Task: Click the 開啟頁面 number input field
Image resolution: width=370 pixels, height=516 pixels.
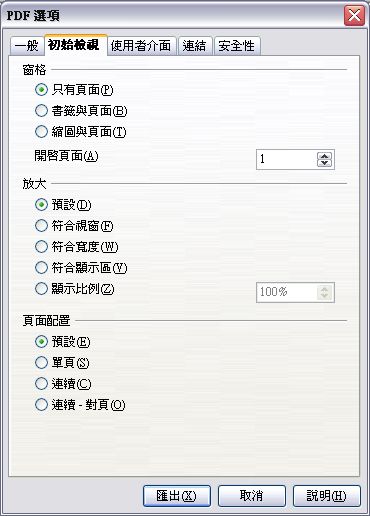Action: pos(287,159)
